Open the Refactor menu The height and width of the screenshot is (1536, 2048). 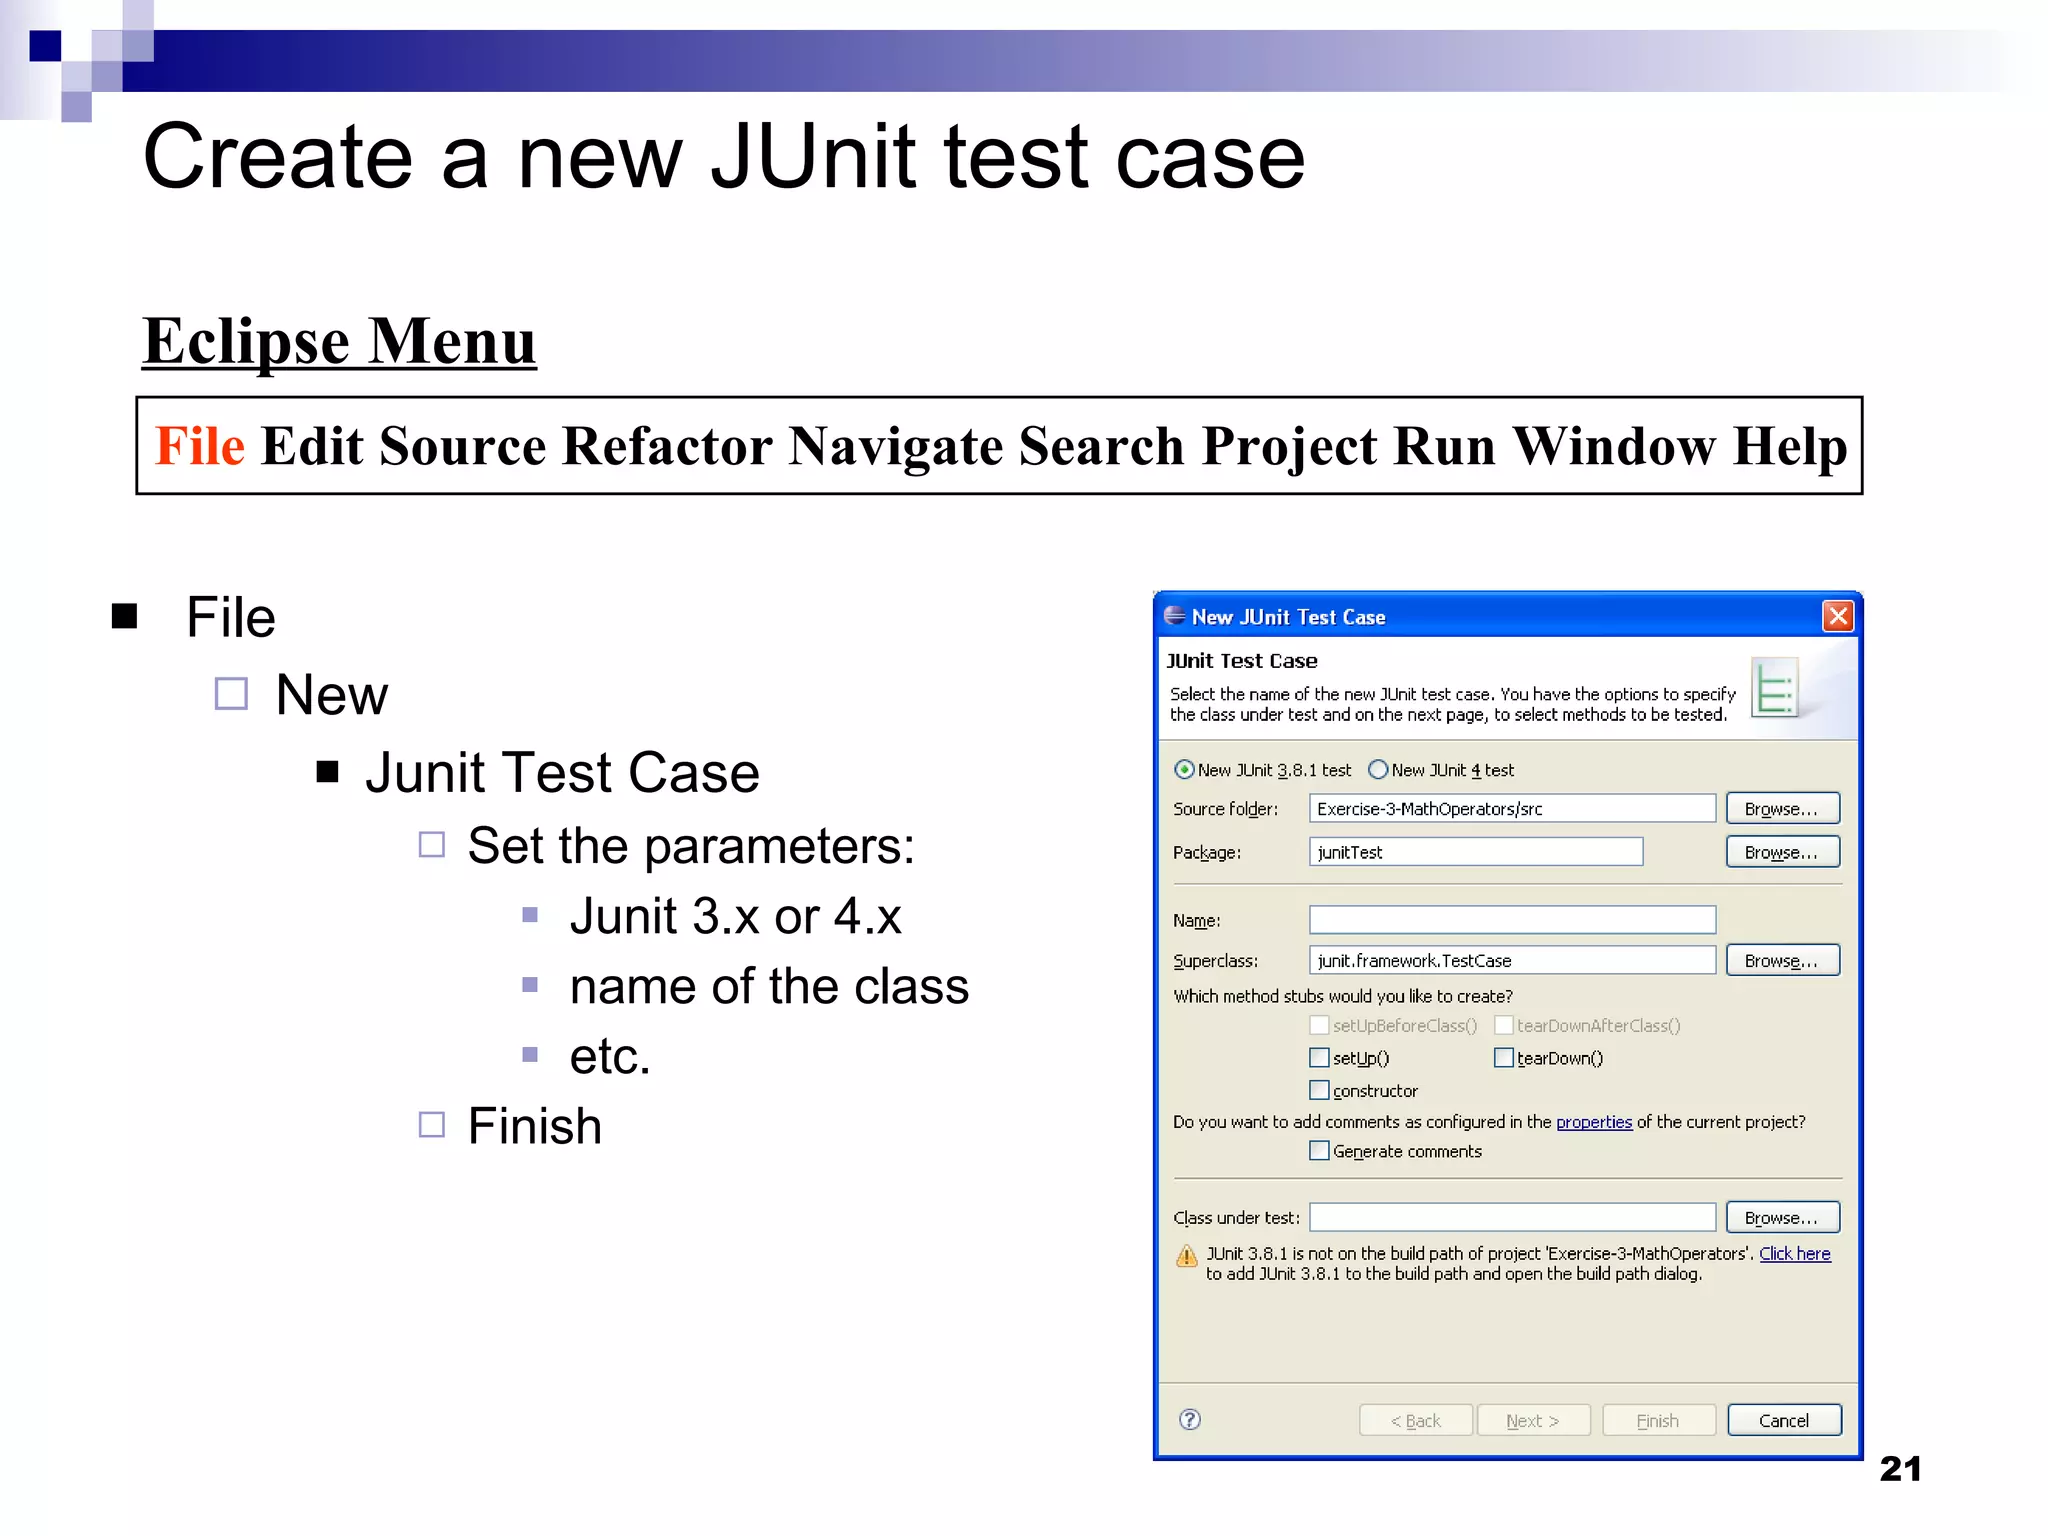pos(667,446)
